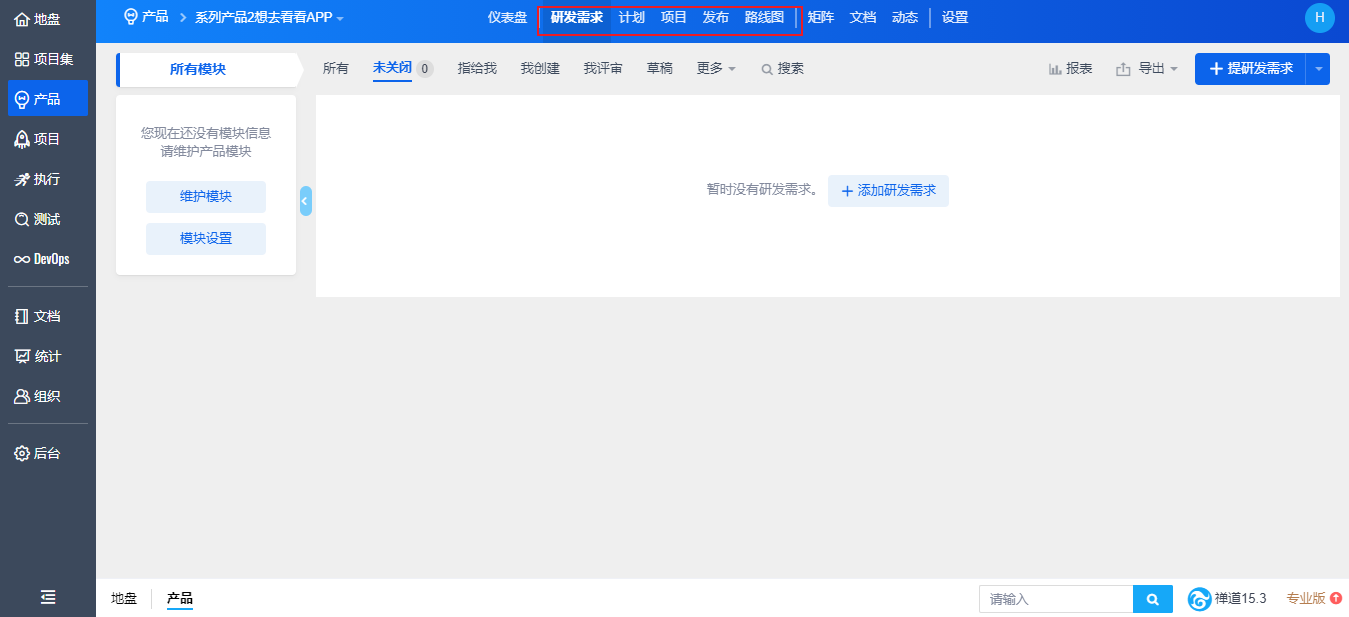This screenshot has width=1349, height=617.
Task: Click 维护模块 button
Action: tap(206, 197)
